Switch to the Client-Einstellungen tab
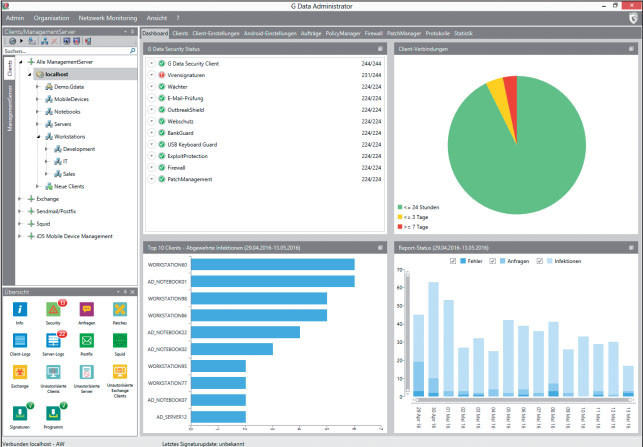 coord(216,34)
